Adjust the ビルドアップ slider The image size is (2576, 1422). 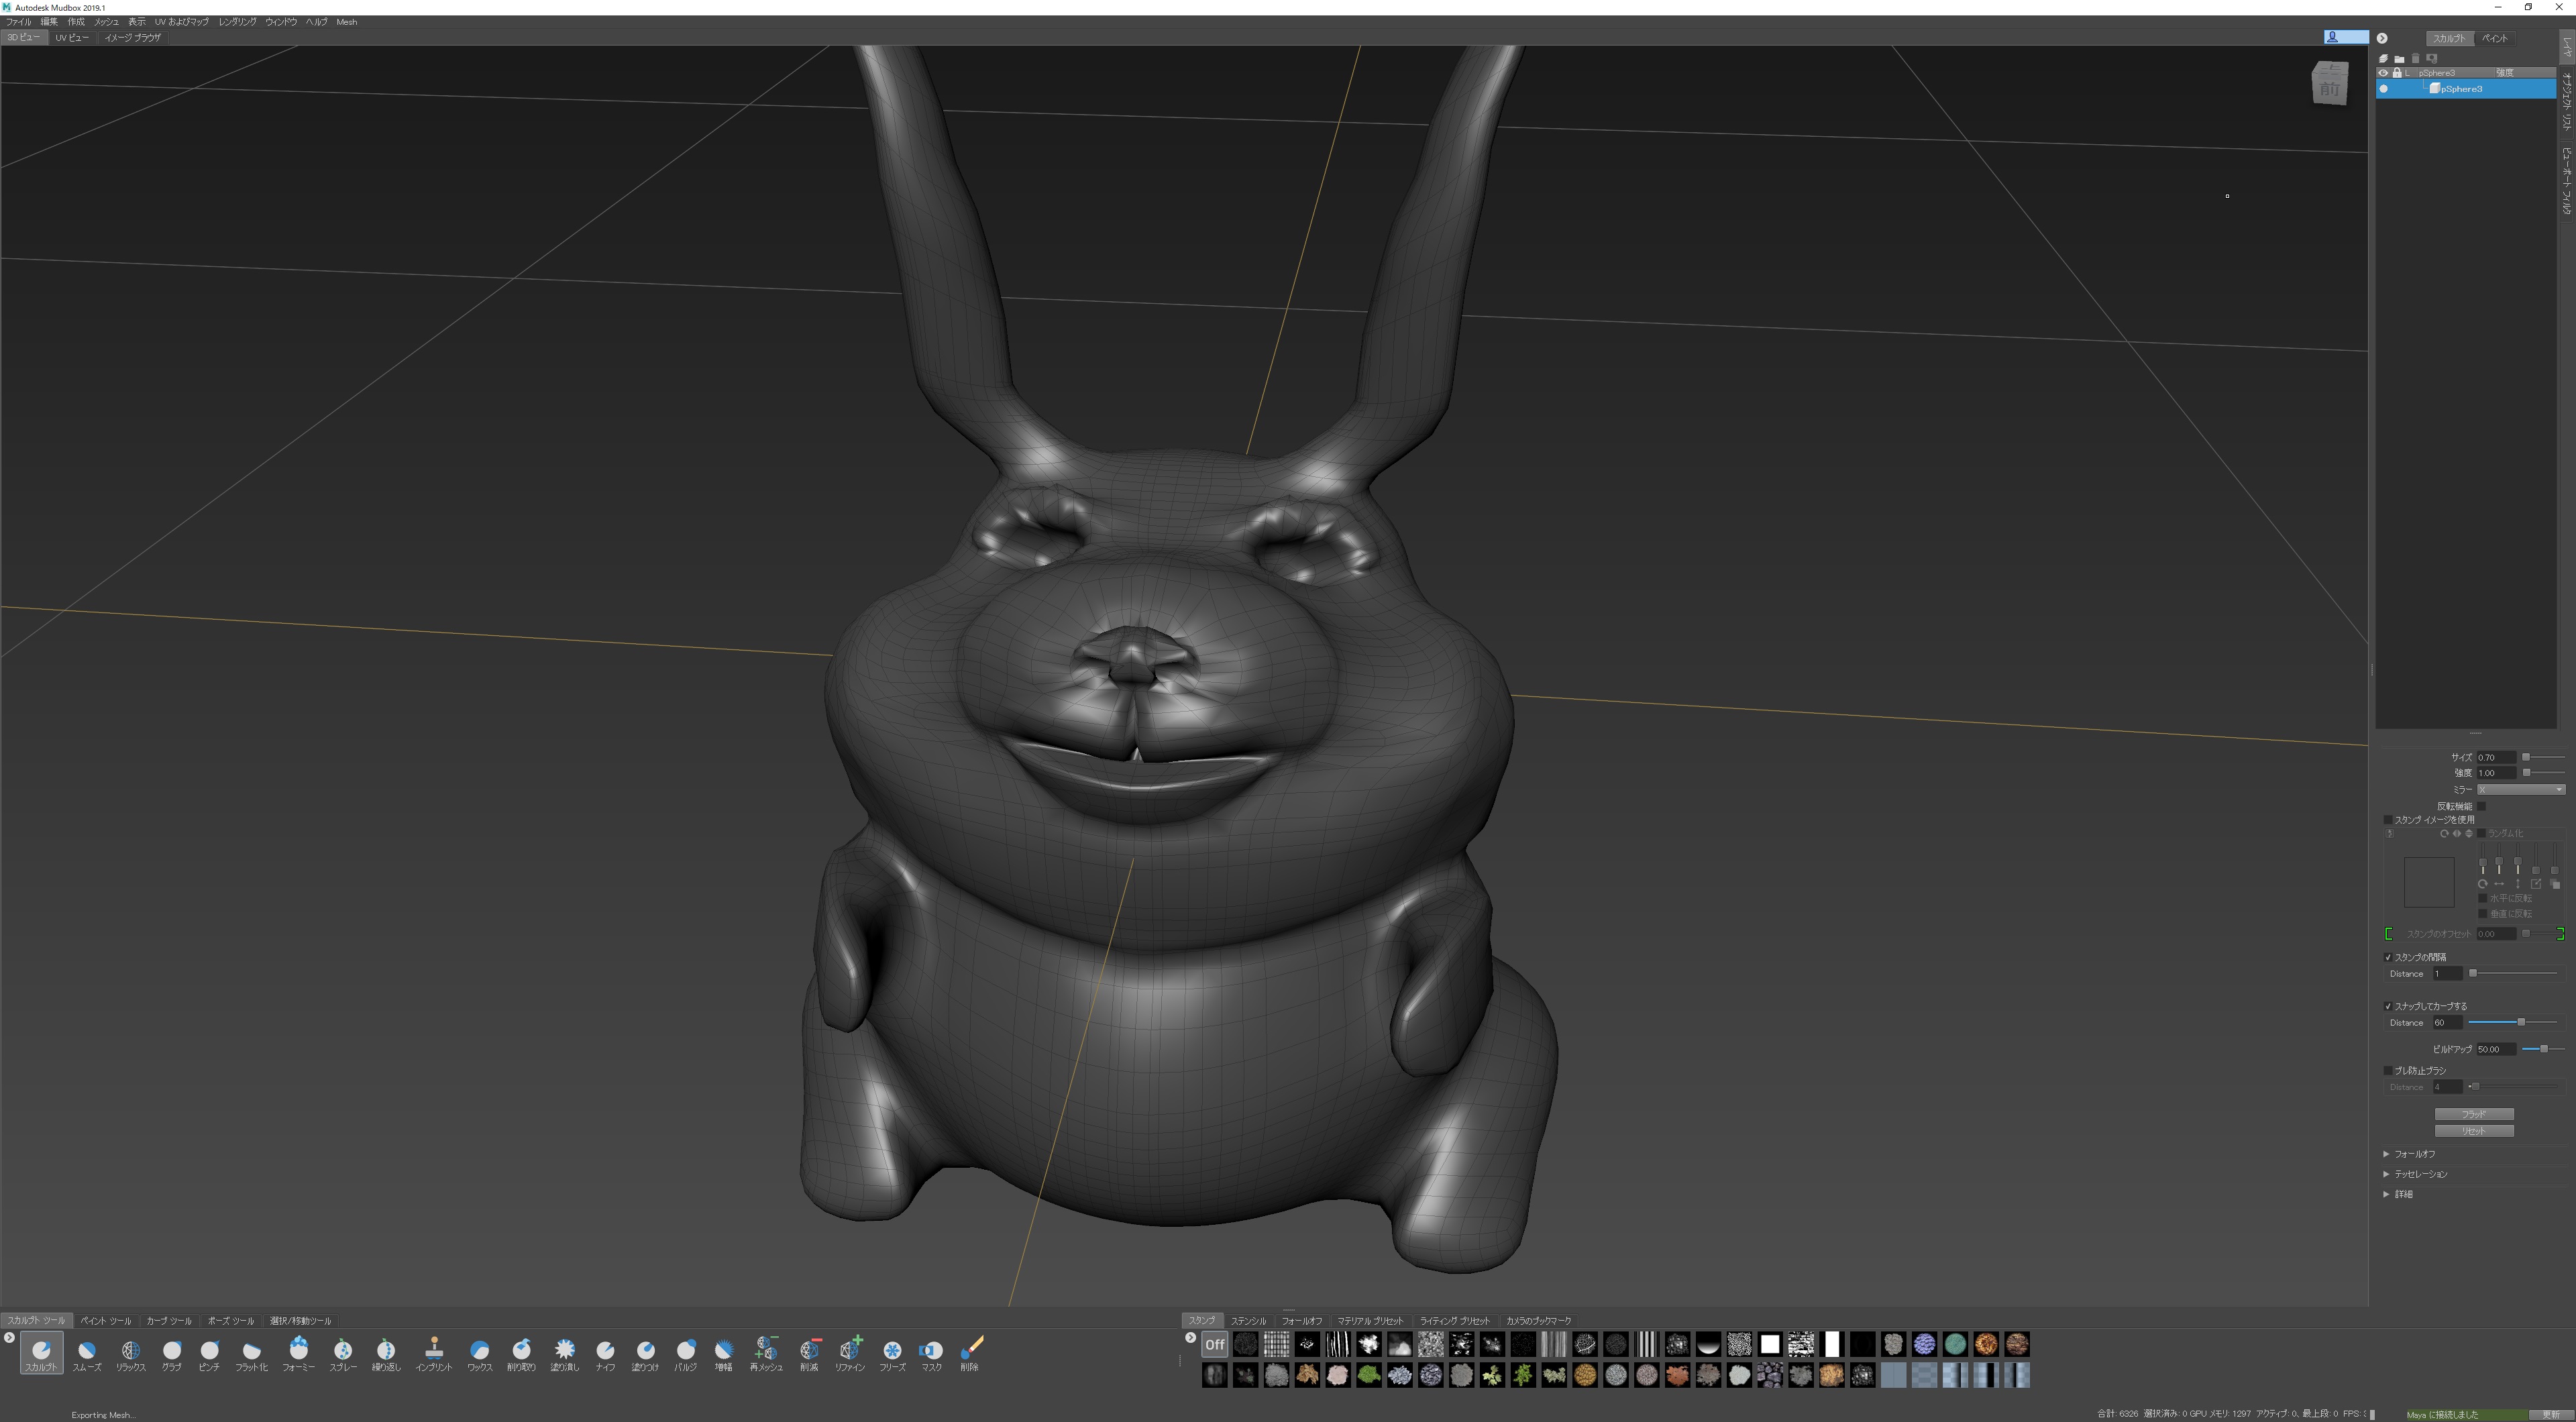coord(2543,1049)
